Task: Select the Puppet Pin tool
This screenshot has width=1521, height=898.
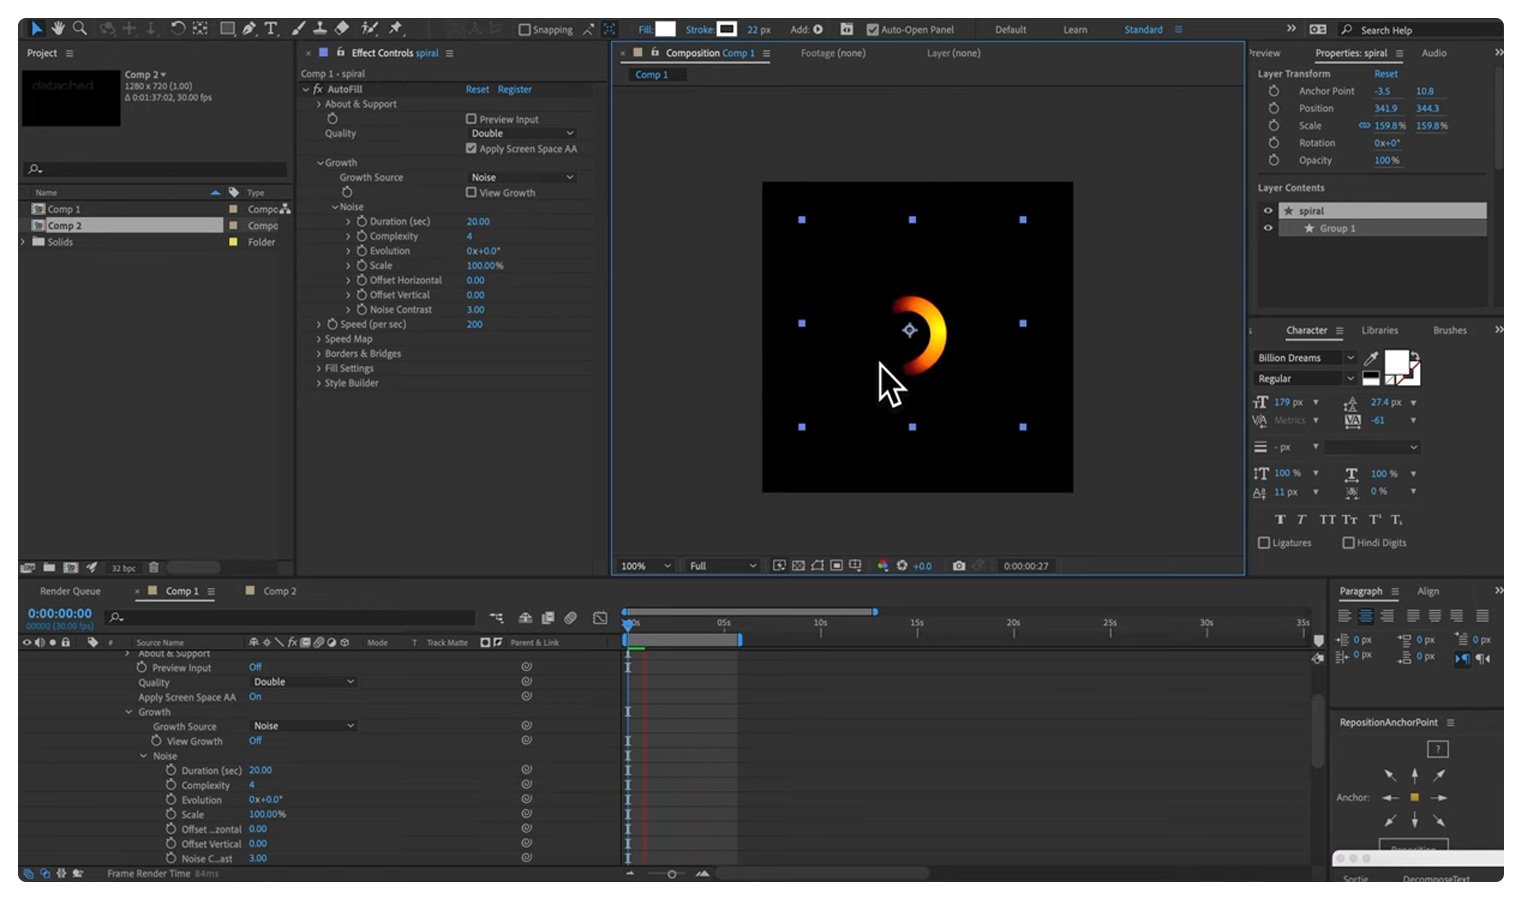Action: click(395, 28)
